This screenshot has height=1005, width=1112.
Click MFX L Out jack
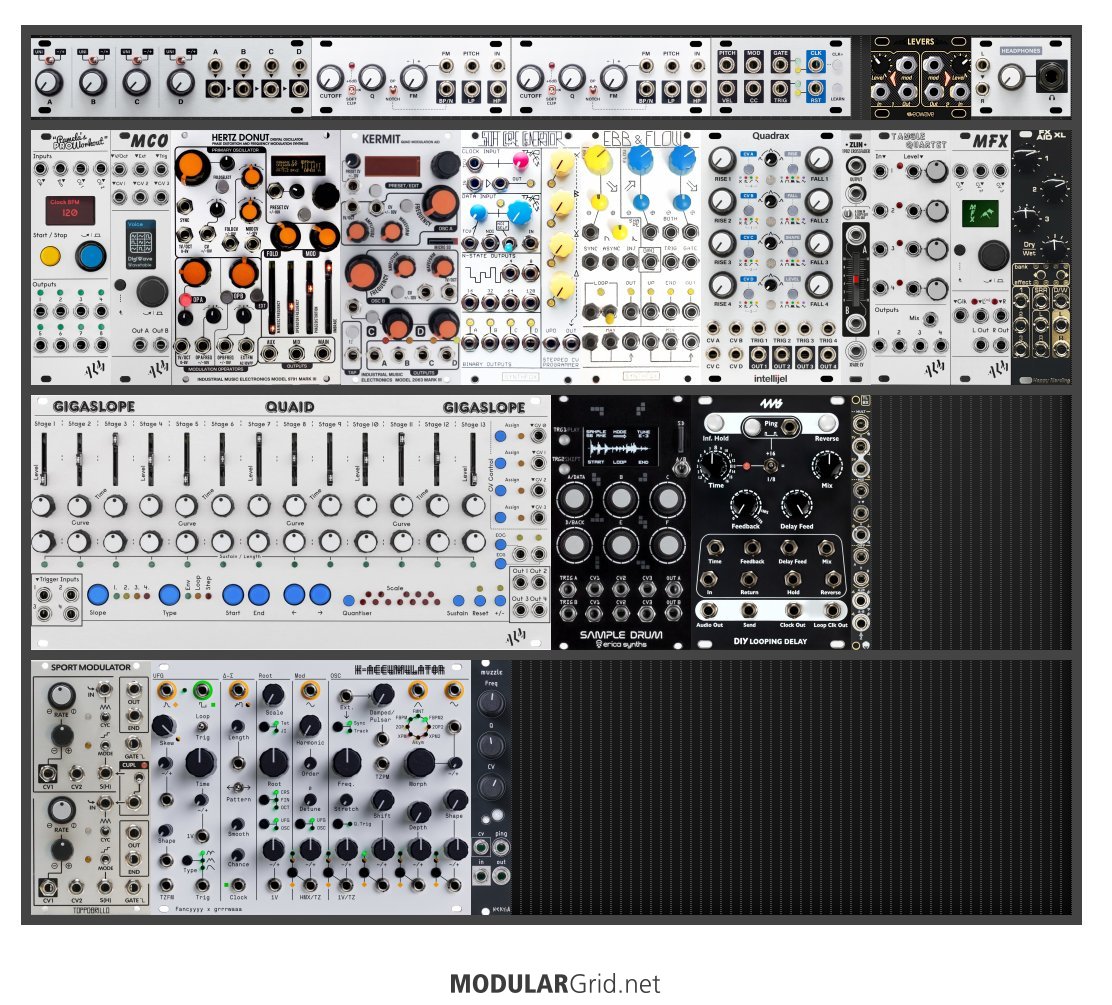click(x=980, y=345)
